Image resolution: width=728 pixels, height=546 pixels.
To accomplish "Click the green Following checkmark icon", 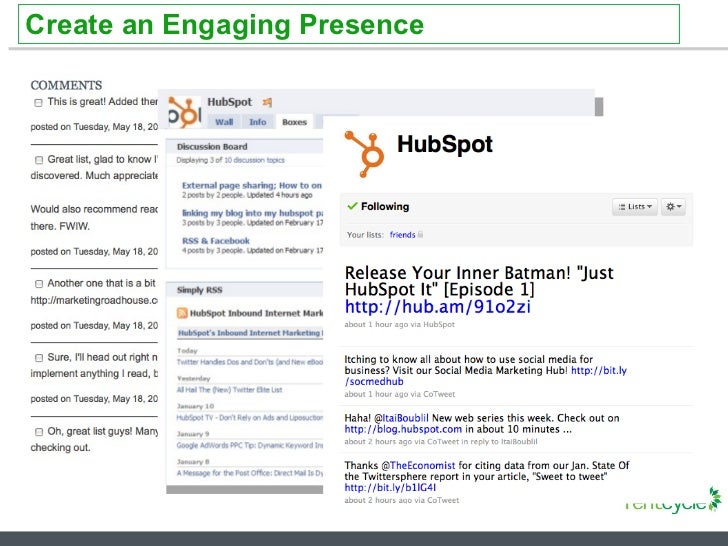I will pyautogui.click(x=352, y=206).
